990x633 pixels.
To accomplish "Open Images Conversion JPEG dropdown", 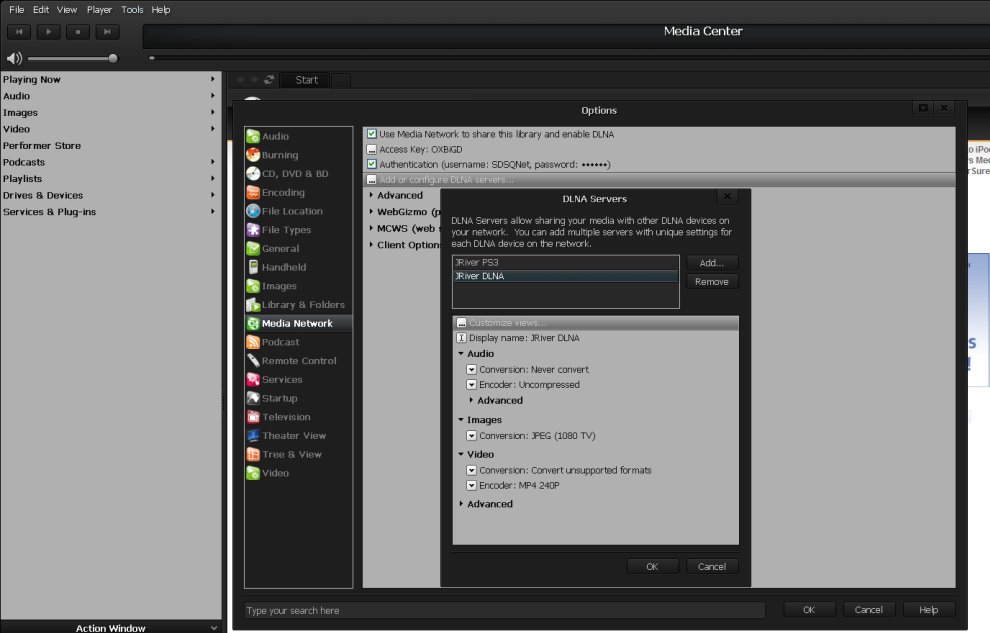I will [471, 436].
